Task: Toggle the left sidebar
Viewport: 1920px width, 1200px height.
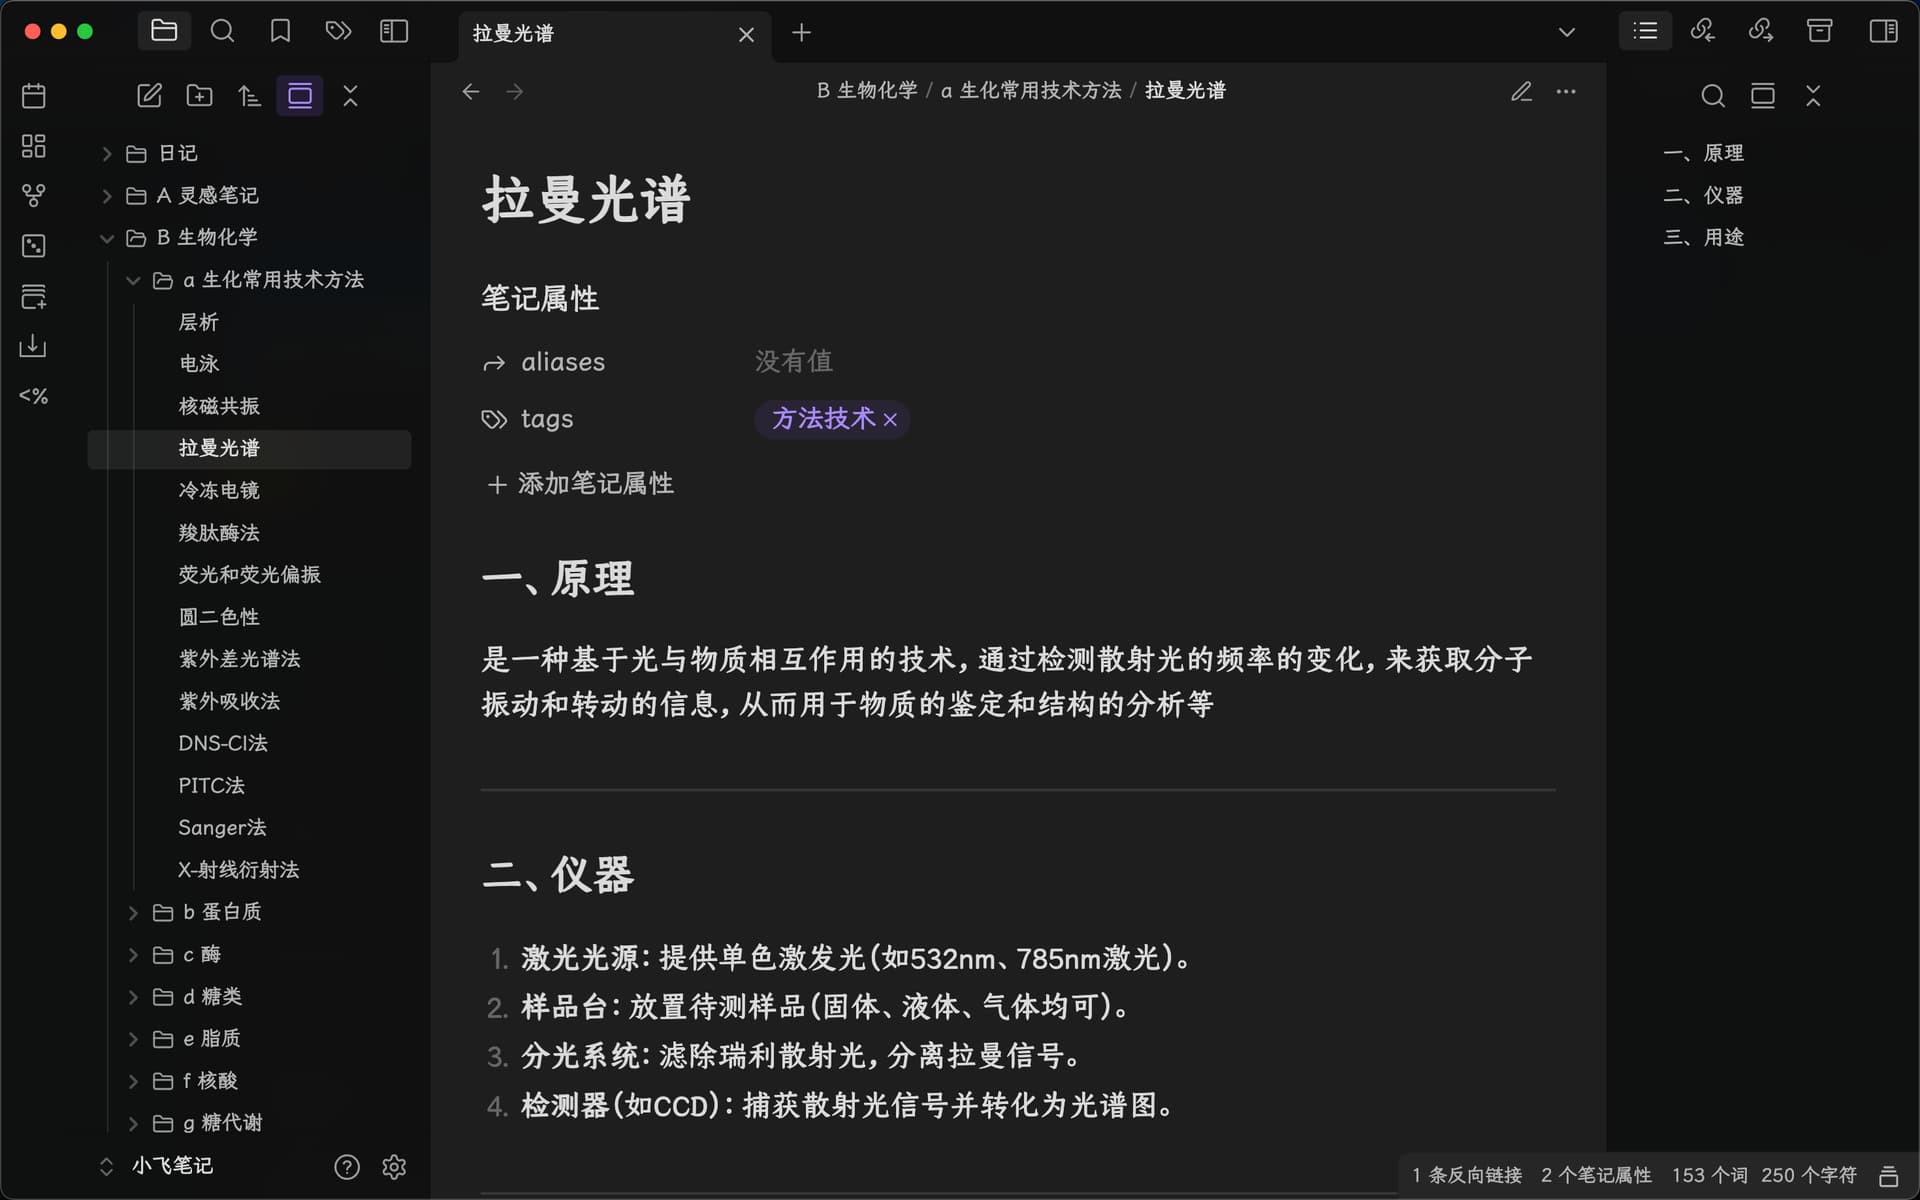Action: click(394, 32)
